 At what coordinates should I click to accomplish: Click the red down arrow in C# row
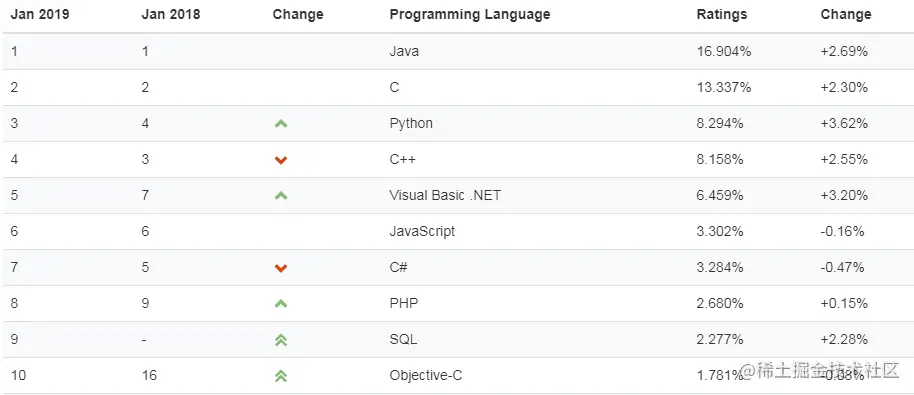(x=281, y=268)
